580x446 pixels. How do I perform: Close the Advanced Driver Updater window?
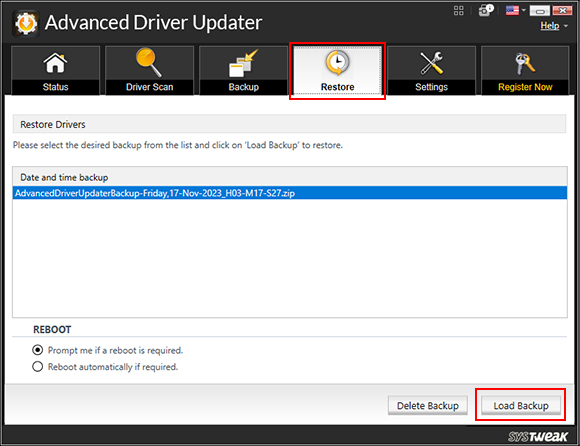click(562, 10)
